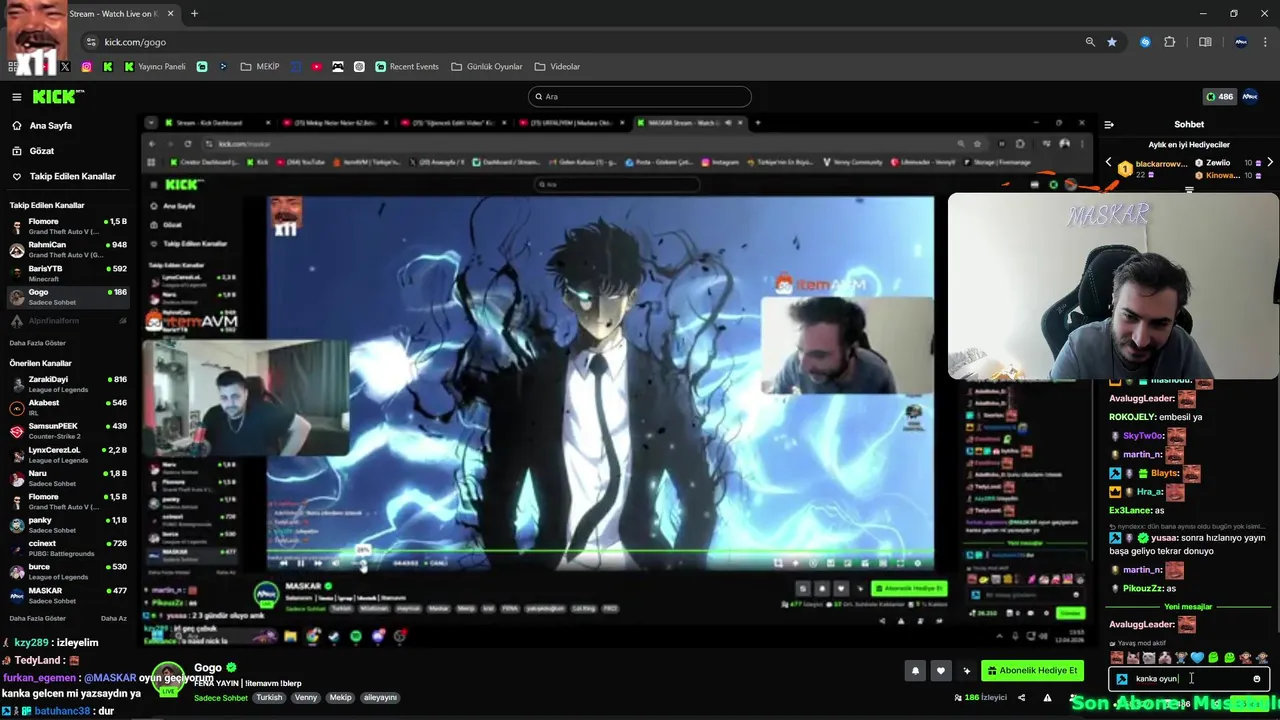Viewport: 1280px width, 720px height.
Task: Open followed channel RahmiCan
Action: 67,250
